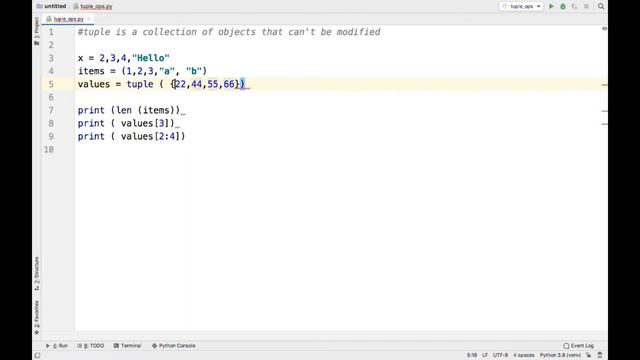Click the tuple_ops.py breadcrumb in navigation bar
Viewport: 640px width, 360px height.
point(93,6)
